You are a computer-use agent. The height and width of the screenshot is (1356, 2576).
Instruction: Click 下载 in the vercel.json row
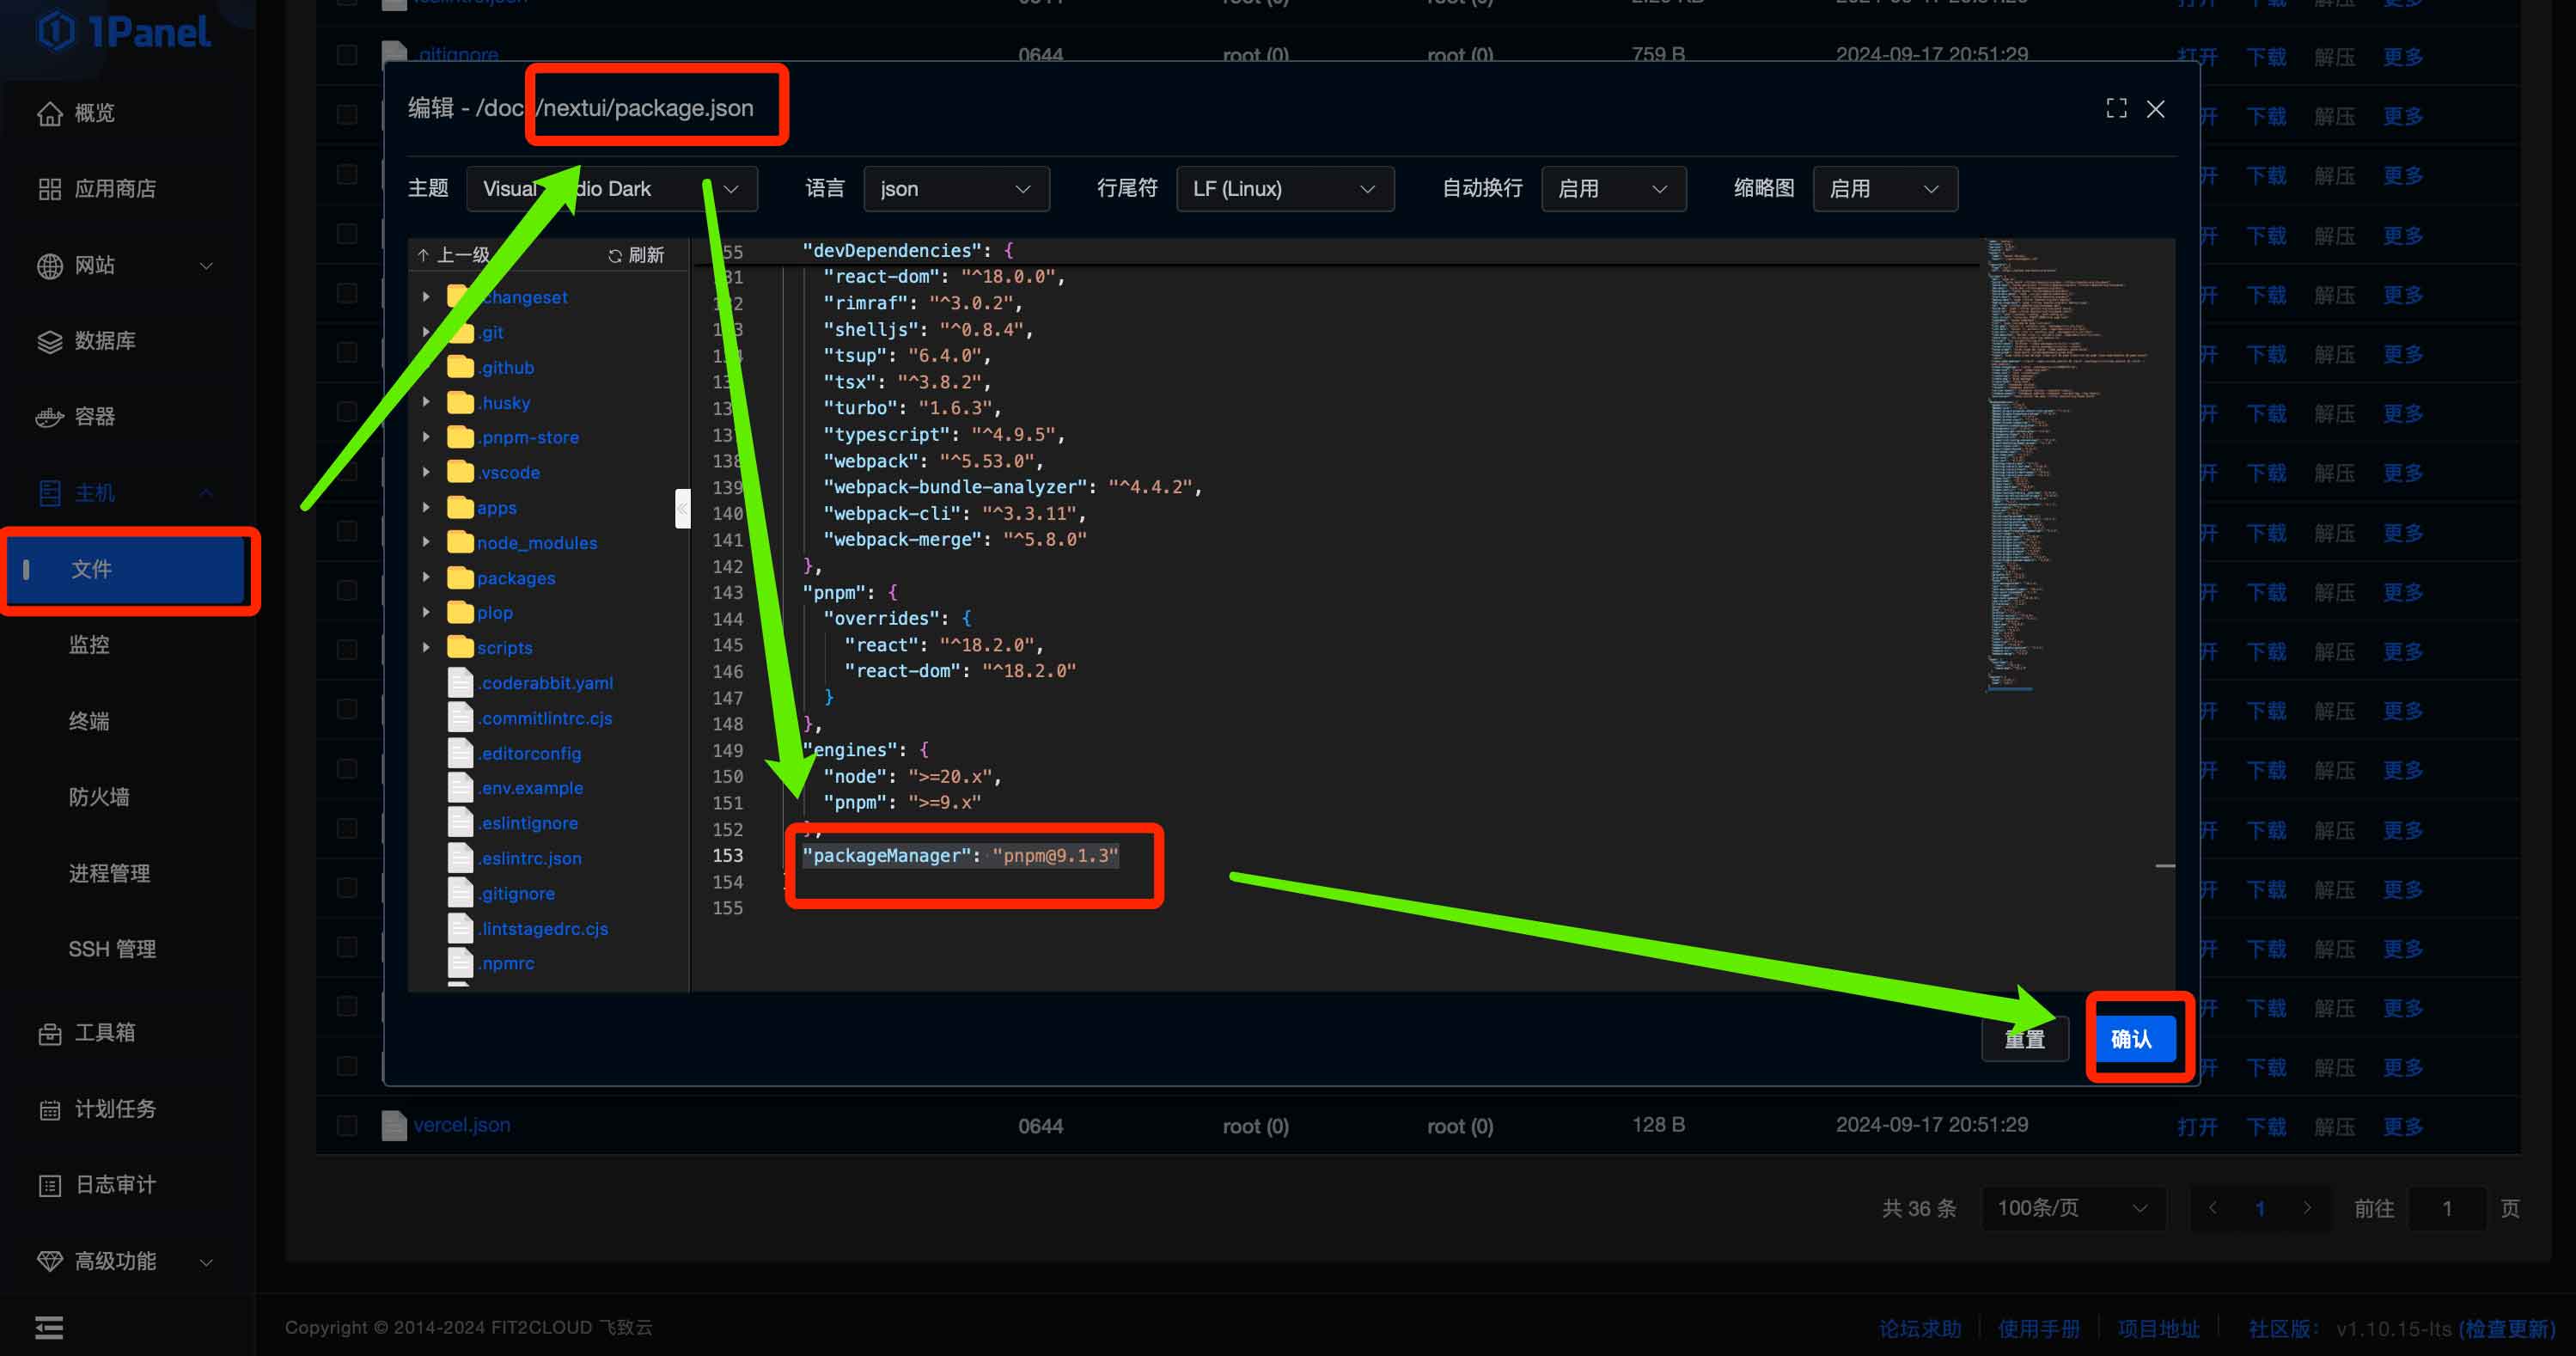(2266, 1127)
